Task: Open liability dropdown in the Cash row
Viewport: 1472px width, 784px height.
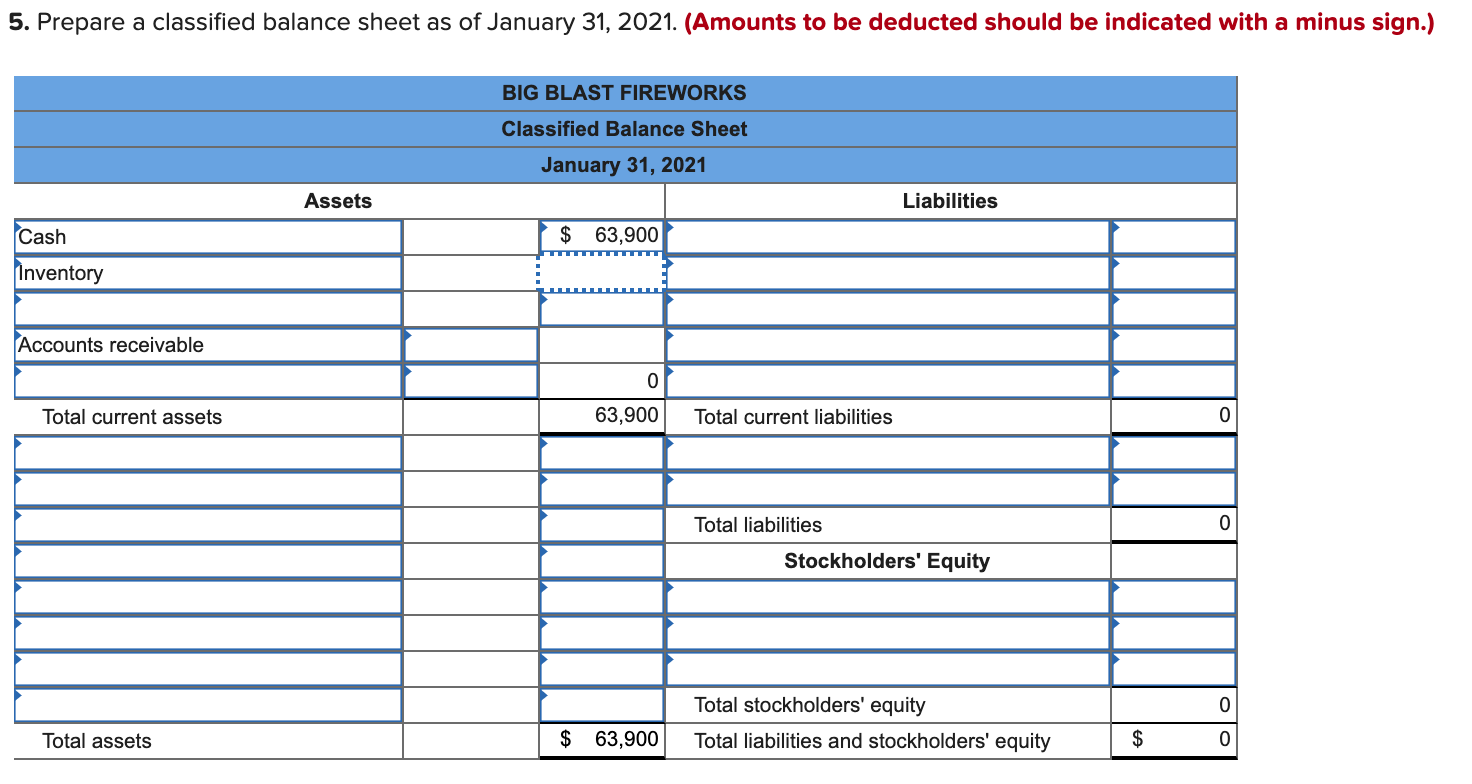Action: [888, 237]
